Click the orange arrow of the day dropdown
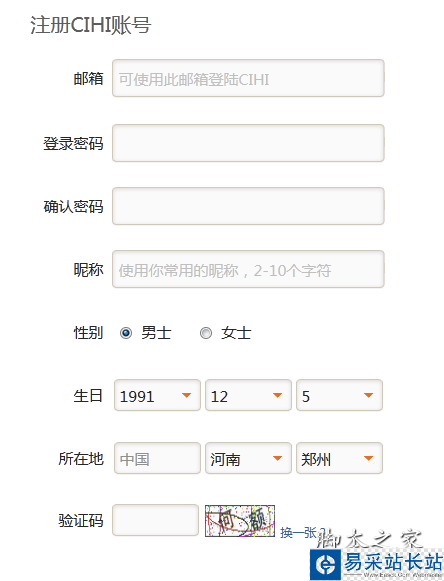Viewport: 444px width, 581px height. (368, 395)
